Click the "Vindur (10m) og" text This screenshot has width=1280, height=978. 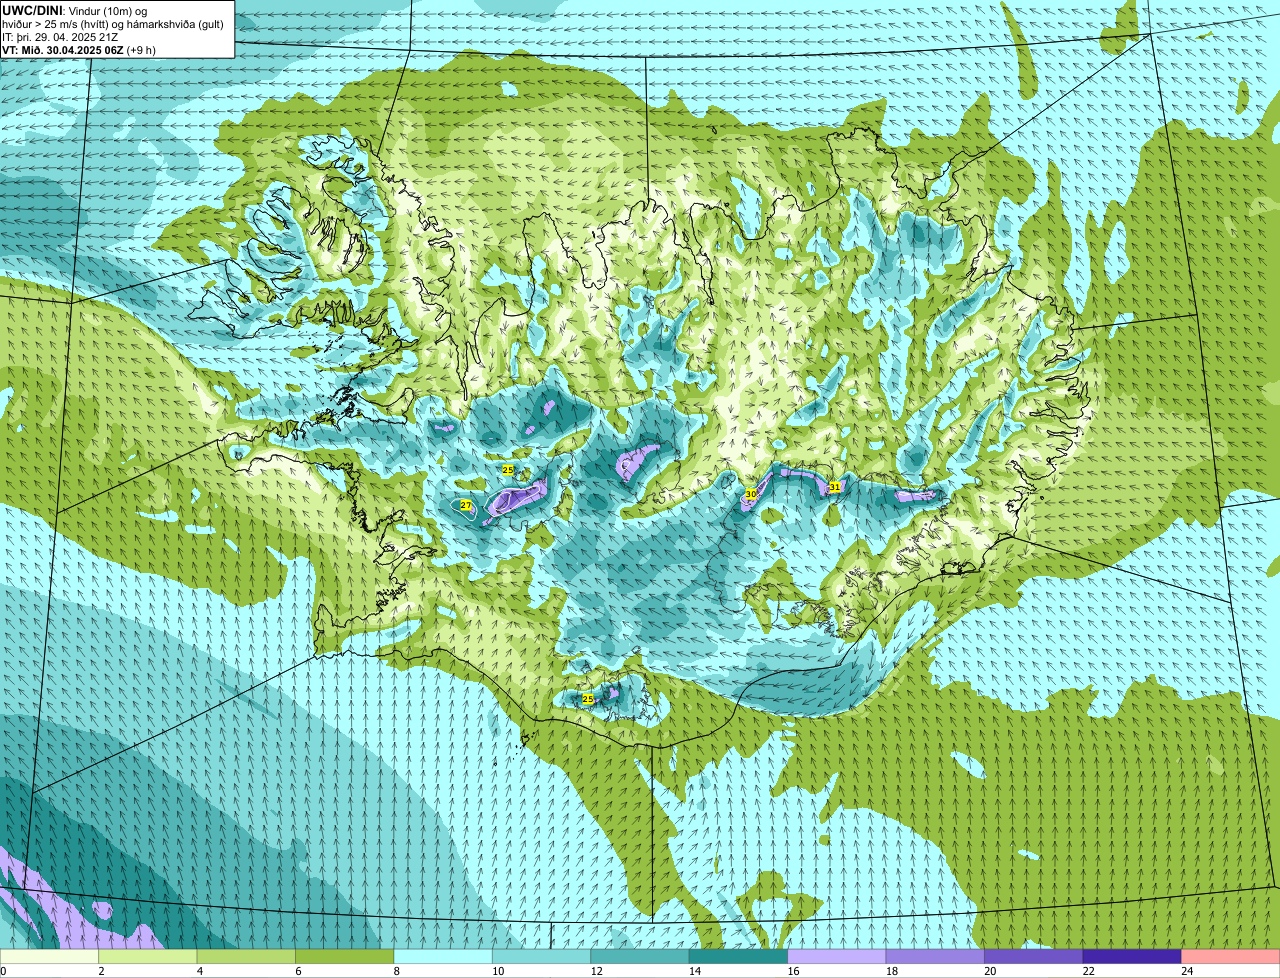107,10
